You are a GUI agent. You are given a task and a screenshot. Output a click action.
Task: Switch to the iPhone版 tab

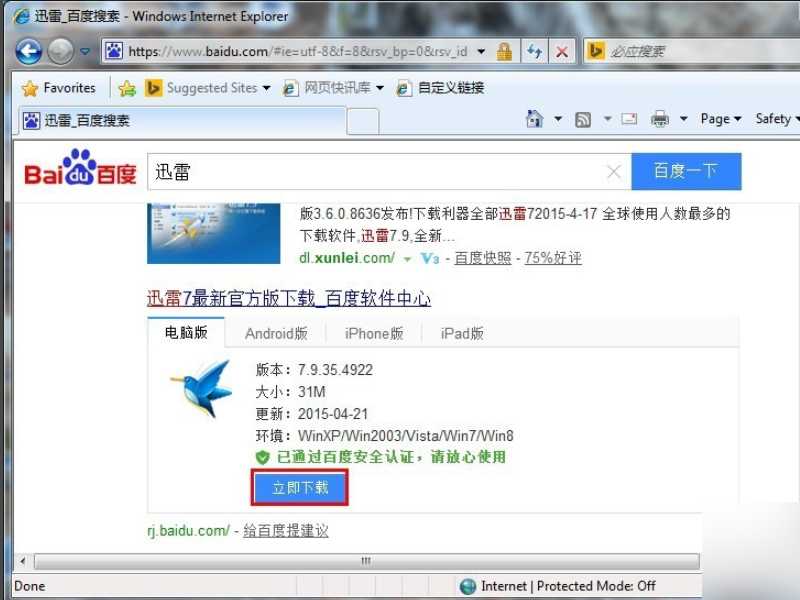(374, 334)
